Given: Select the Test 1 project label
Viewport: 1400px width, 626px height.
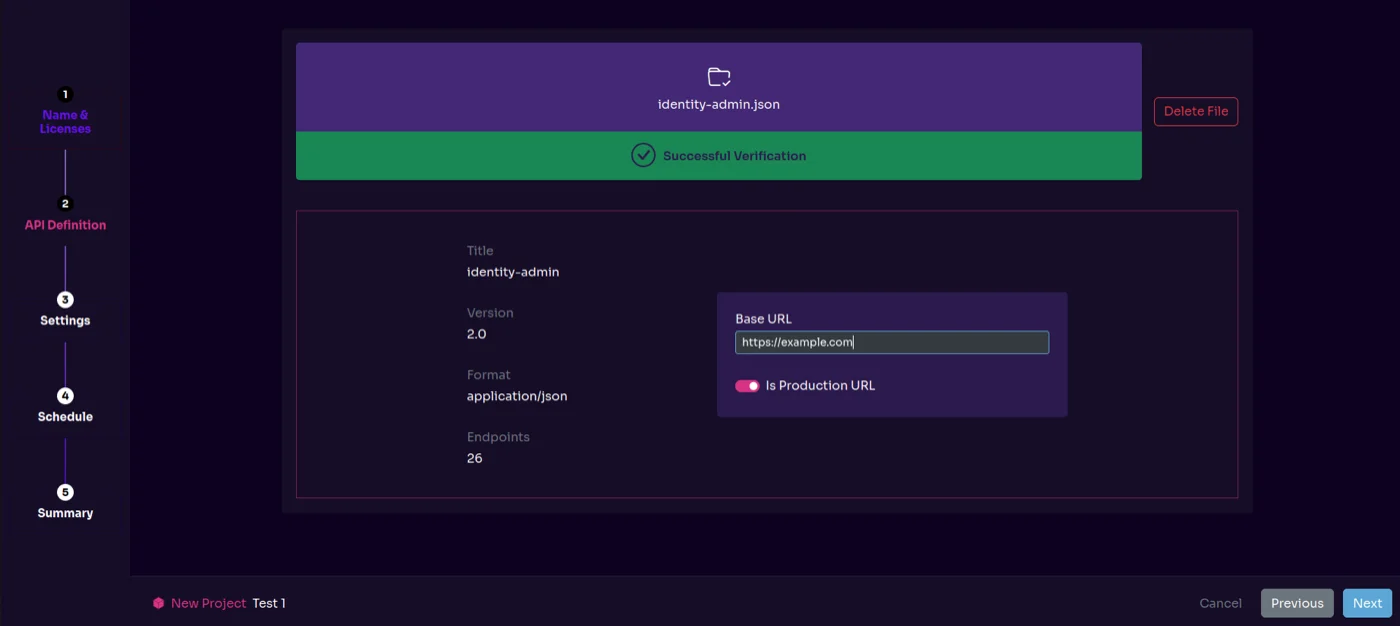Looking at the screenshot, I should pos(269,603).
